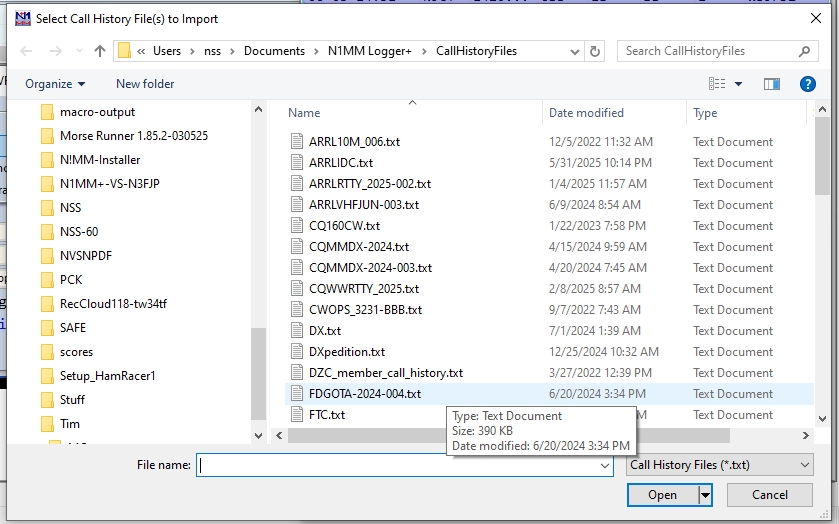Click New folder in the toolbar
This screenshot has width=839, height=524.
tap(145, 84)
